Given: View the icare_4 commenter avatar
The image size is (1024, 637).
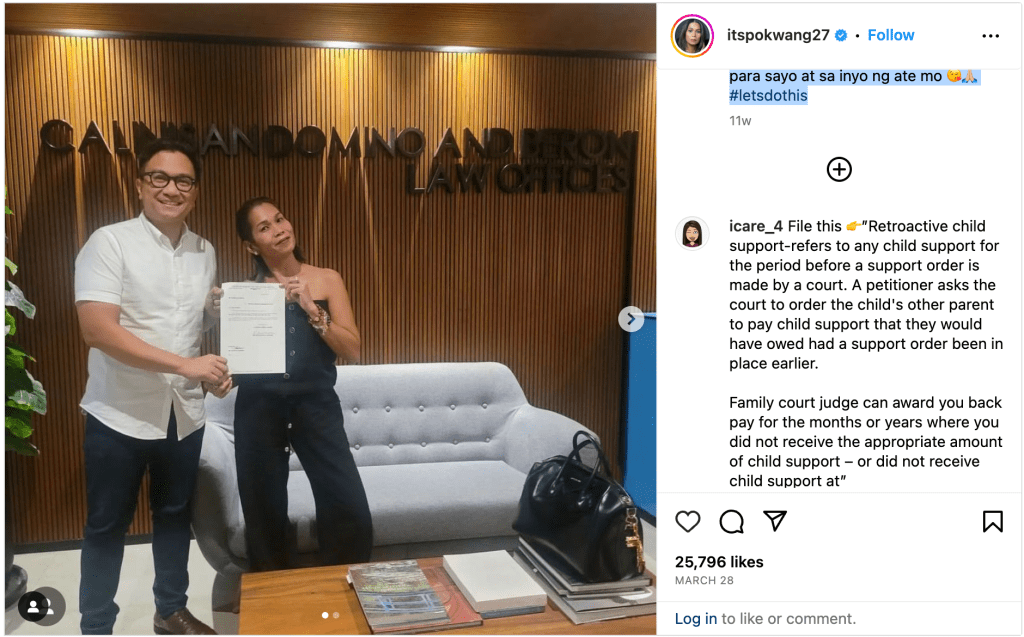Looking at the screenshot, I should pos(692,233).
